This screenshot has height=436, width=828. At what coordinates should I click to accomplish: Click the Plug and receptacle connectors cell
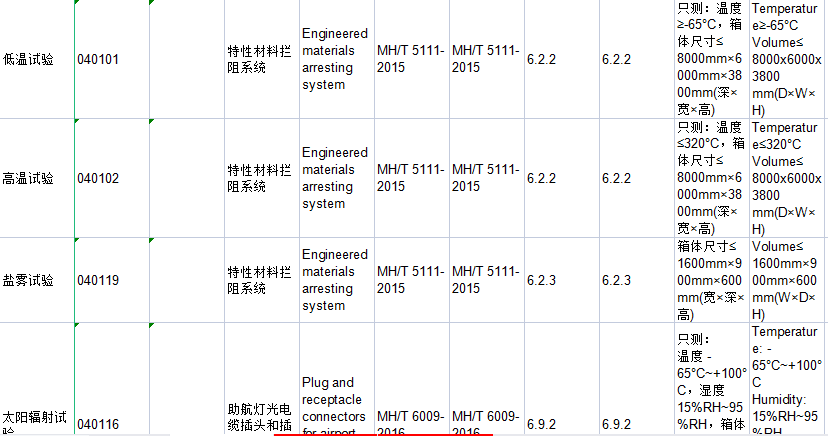pos(335,407)
